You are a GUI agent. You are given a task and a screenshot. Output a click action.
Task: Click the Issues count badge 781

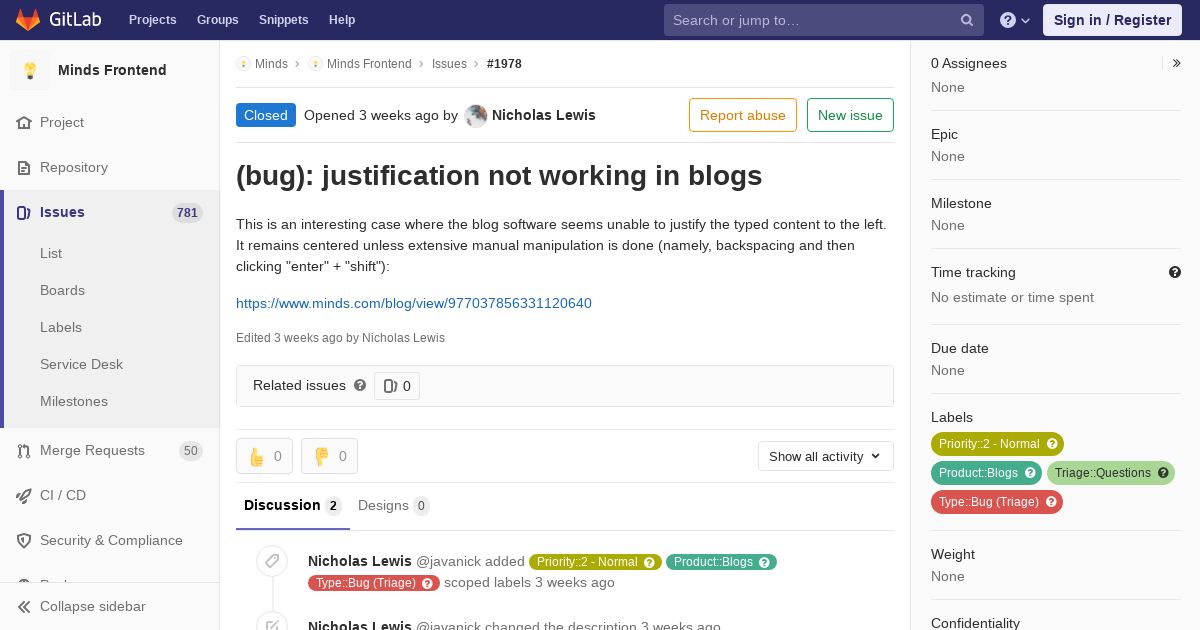187,213
